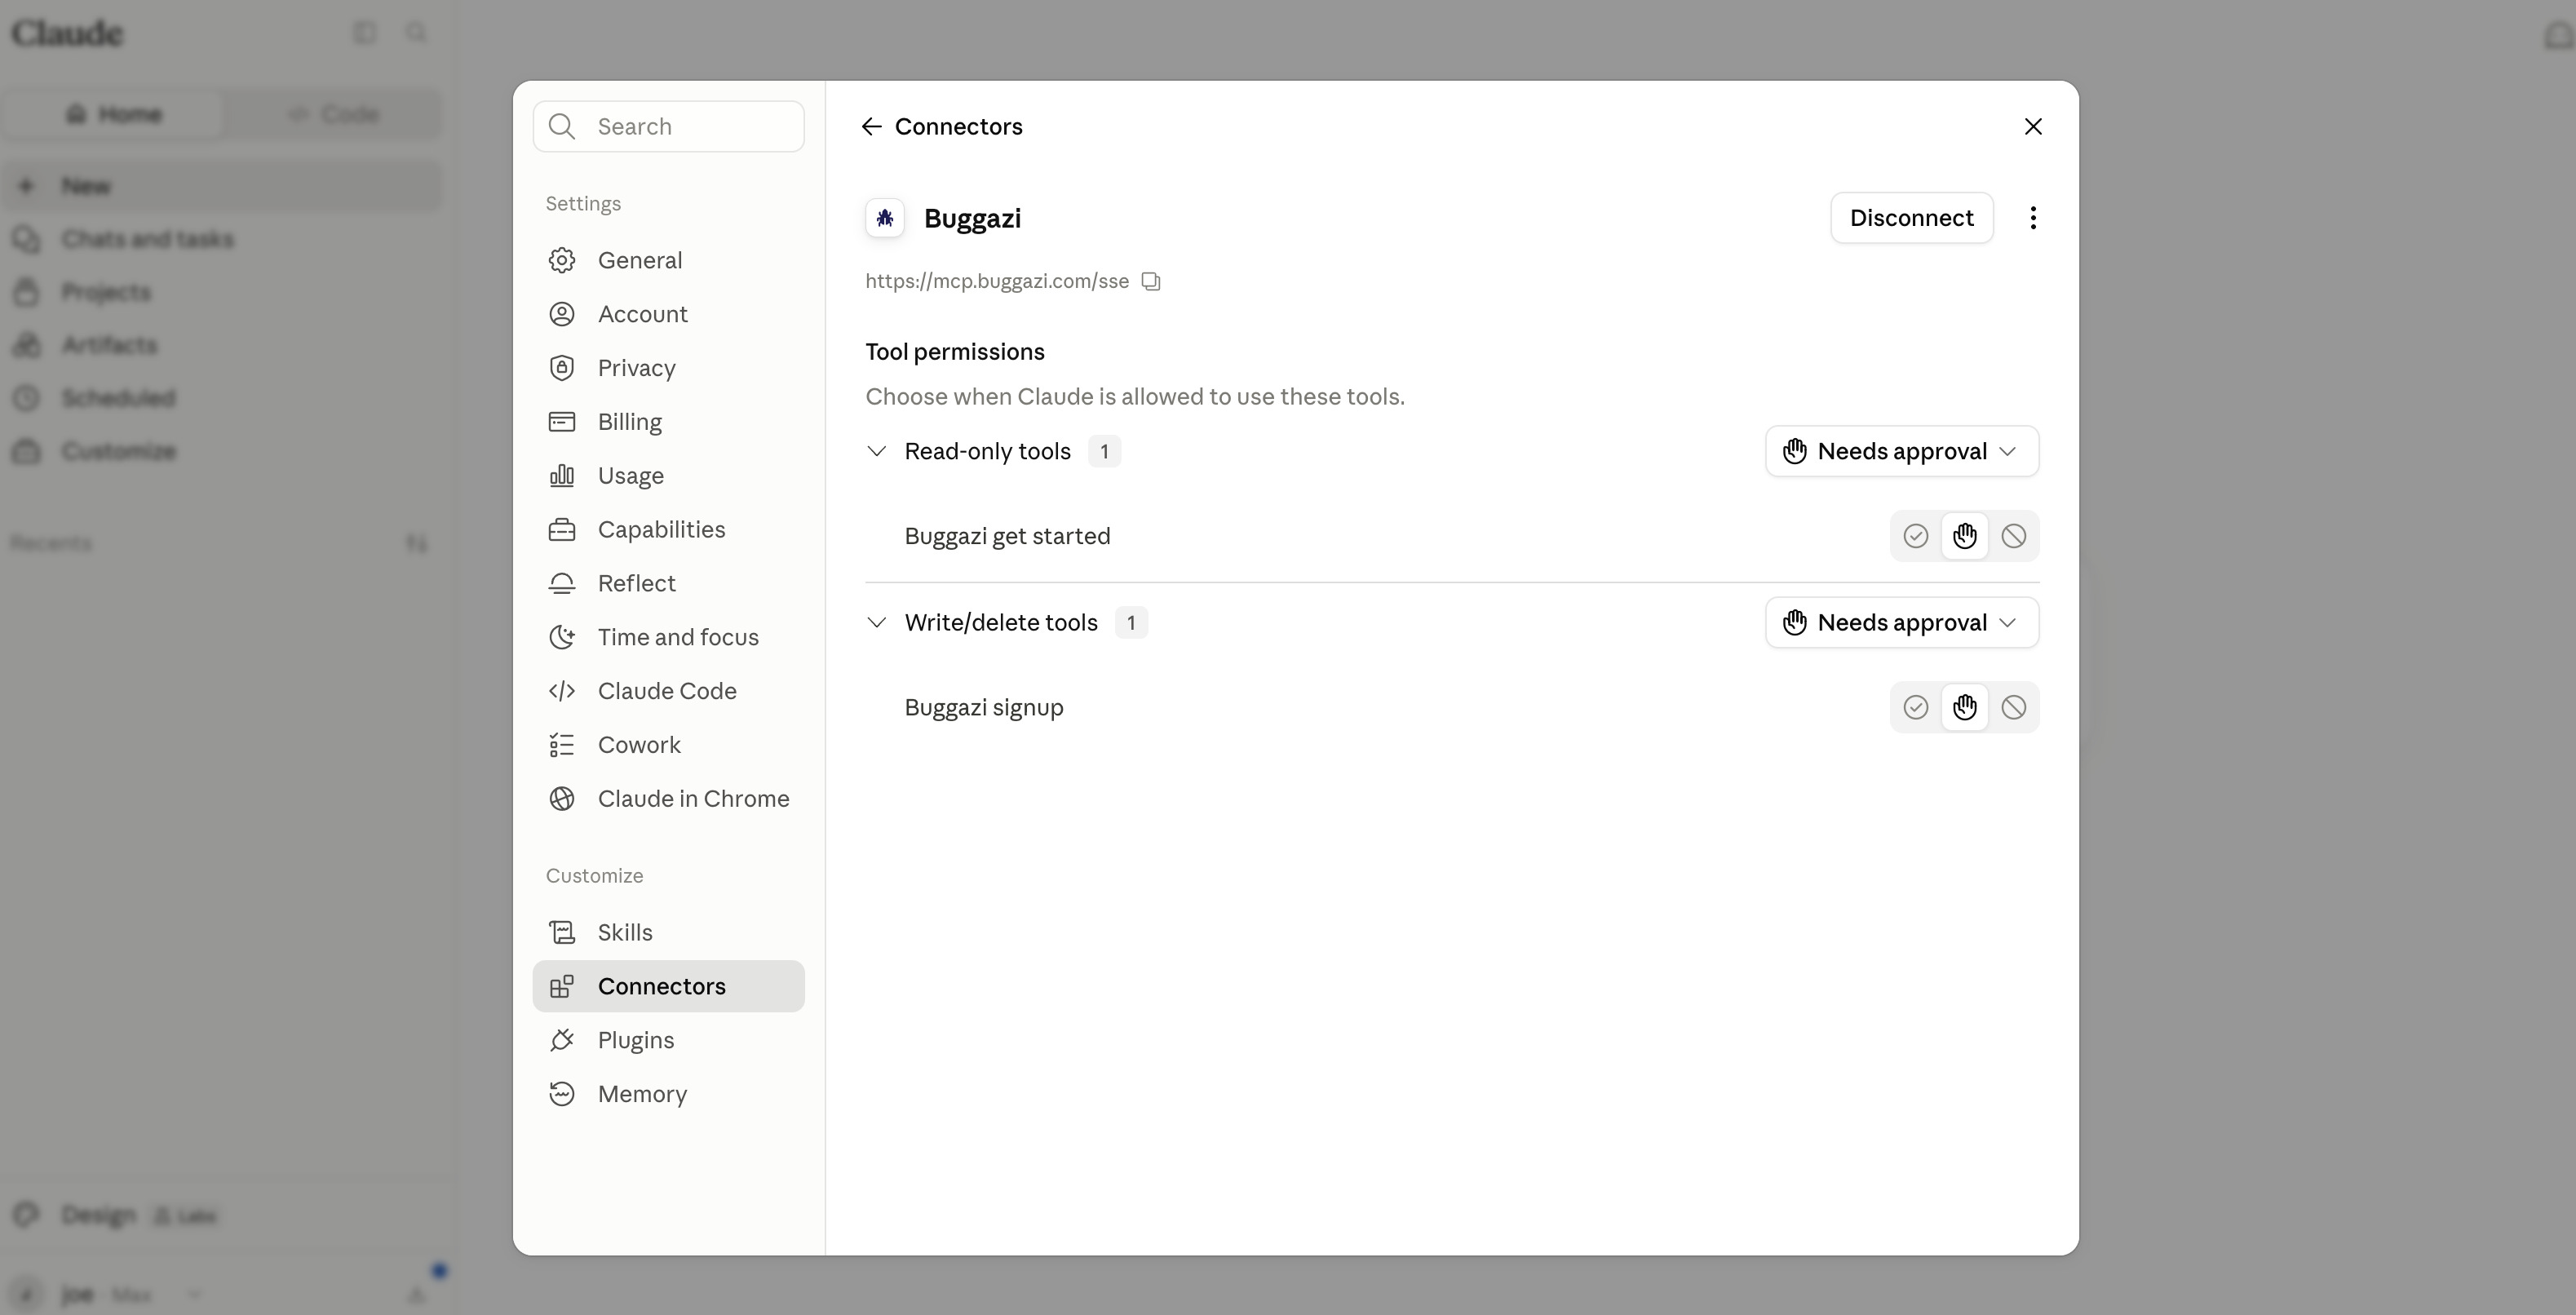Open Claude Code settings
This screenshot has width=2576, height=1315.
click(668, 691)
